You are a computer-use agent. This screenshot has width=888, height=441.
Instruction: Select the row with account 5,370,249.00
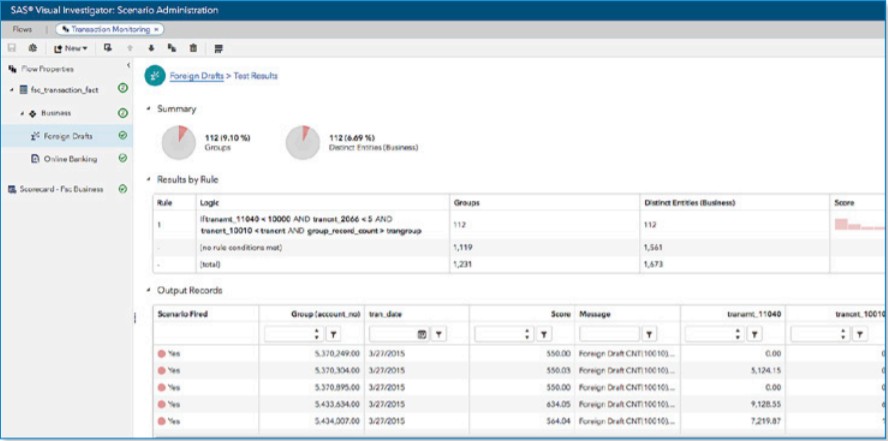(x=518, y=354)
